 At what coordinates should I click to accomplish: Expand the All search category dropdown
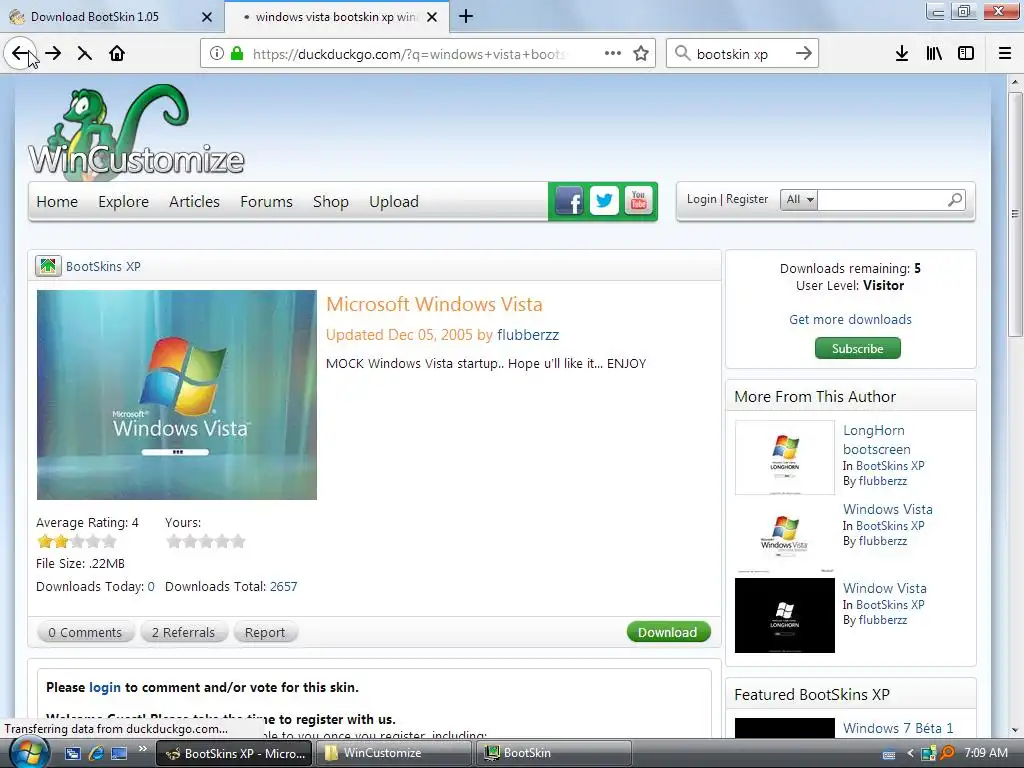pyautogui.click(x=799, y=200)
